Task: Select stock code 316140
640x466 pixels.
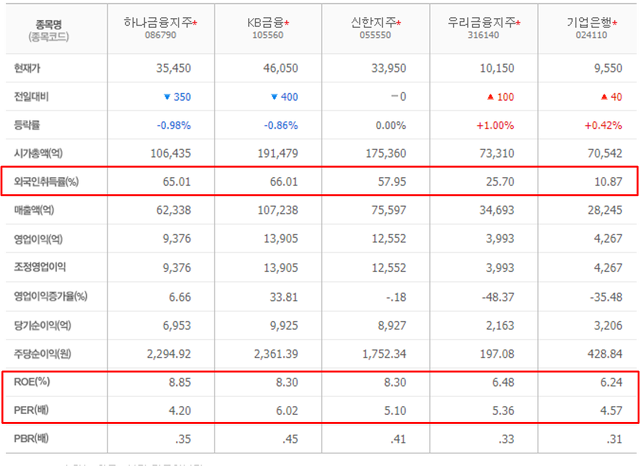Action: (x=483, y=35)
